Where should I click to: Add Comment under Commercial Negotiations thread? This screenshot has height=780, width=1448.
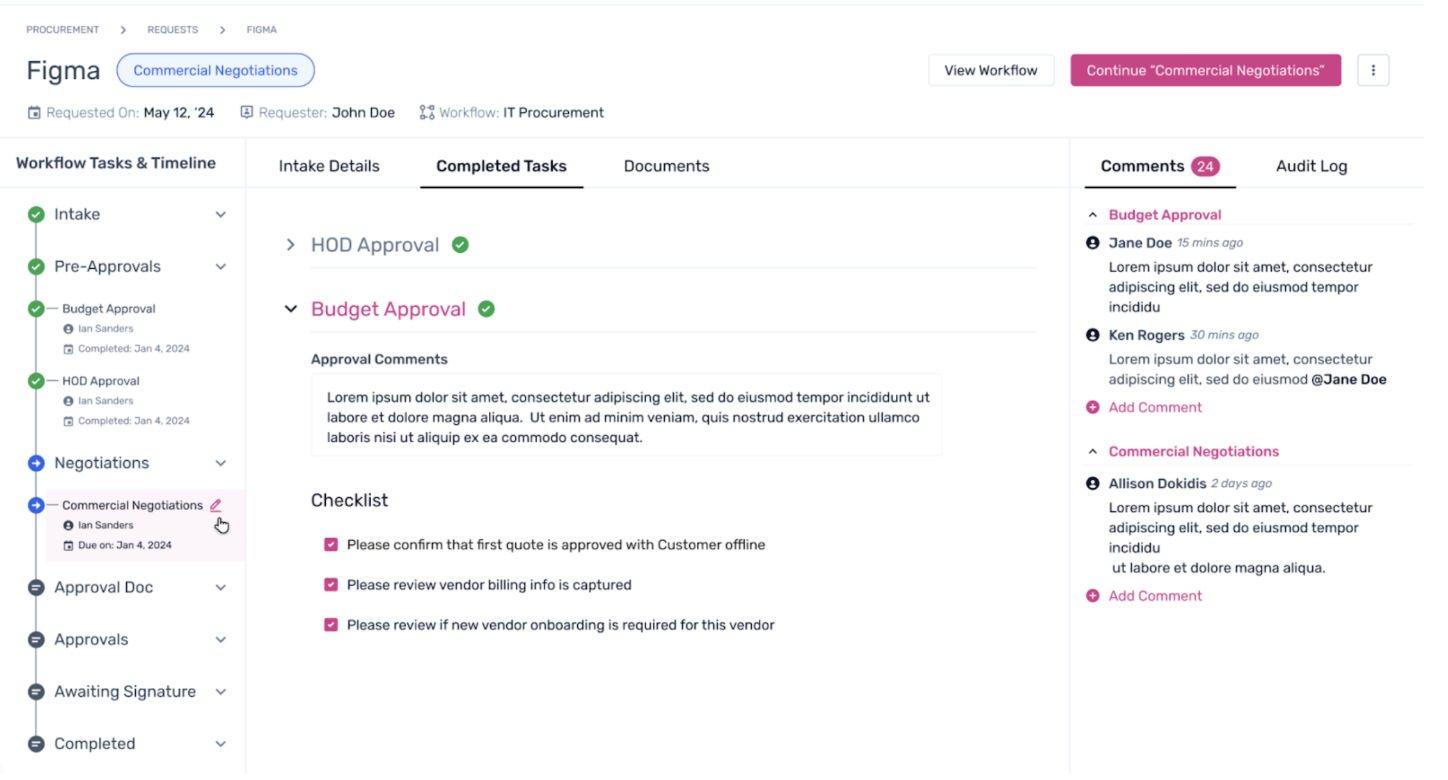(x=1155, y=596)
